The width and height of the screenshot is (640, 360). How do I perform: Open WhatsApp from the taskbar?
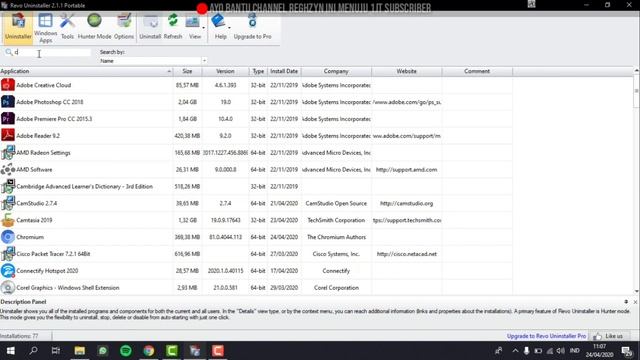[x=103, y=351]
